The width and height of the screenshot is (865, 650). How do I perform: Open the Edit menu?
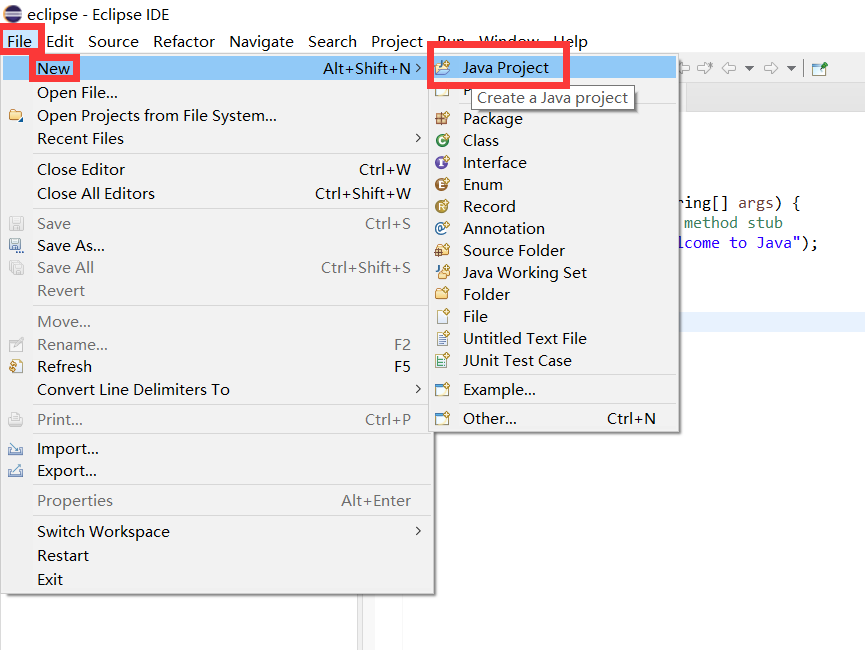pyautogui.click(x=60, y=41)
